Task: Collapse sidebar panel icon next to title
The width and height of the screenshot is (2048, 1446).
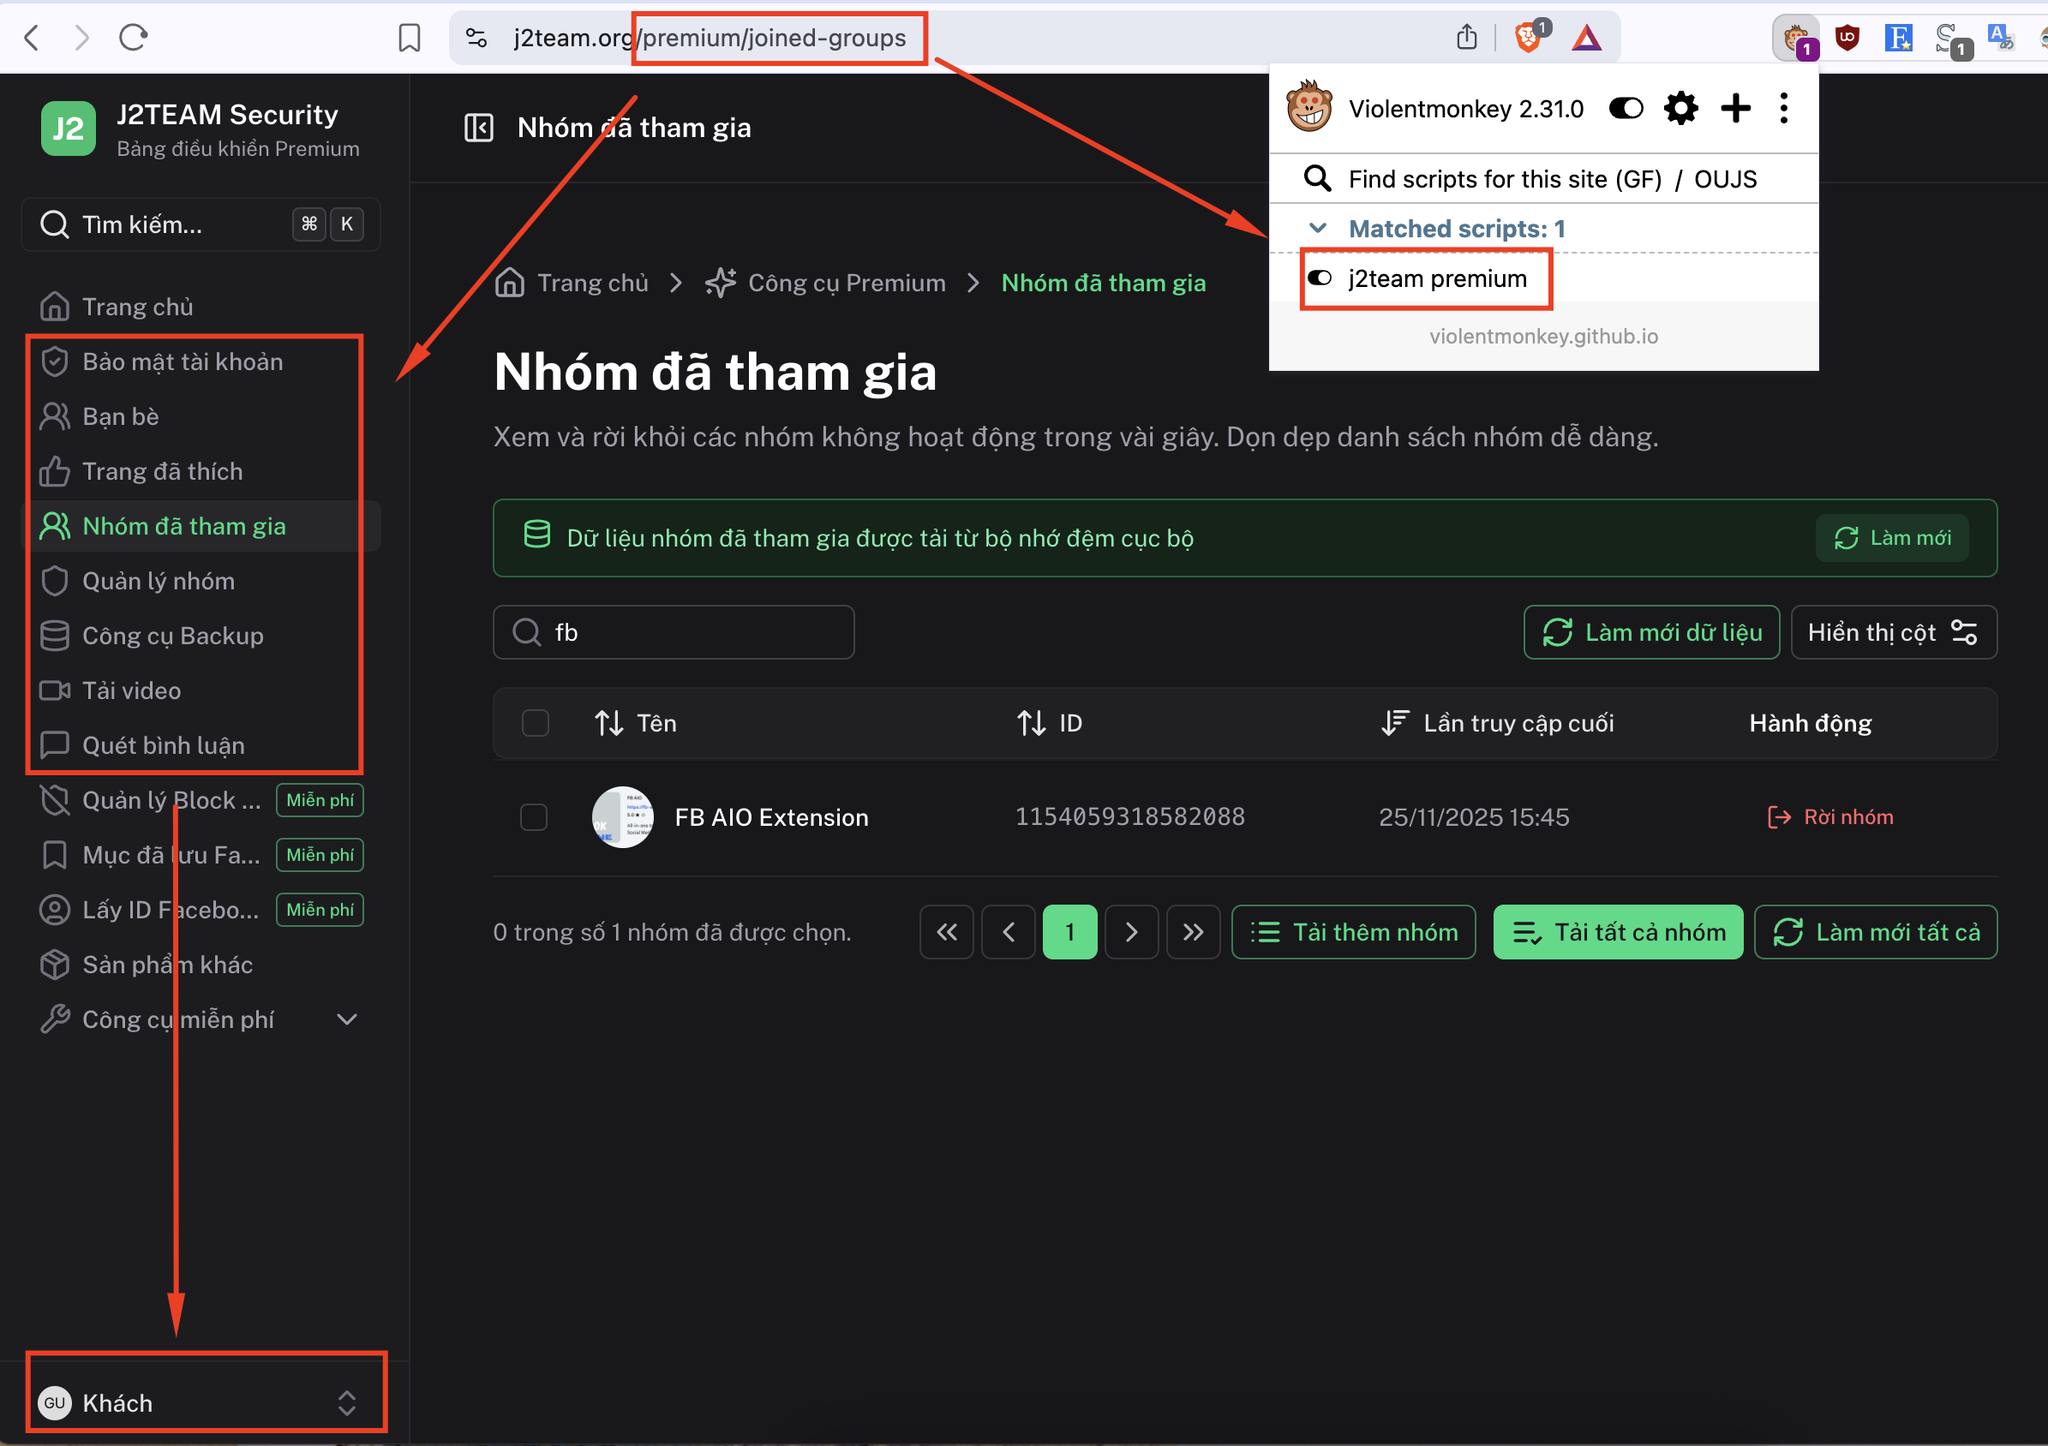Action: pos(479,128)
